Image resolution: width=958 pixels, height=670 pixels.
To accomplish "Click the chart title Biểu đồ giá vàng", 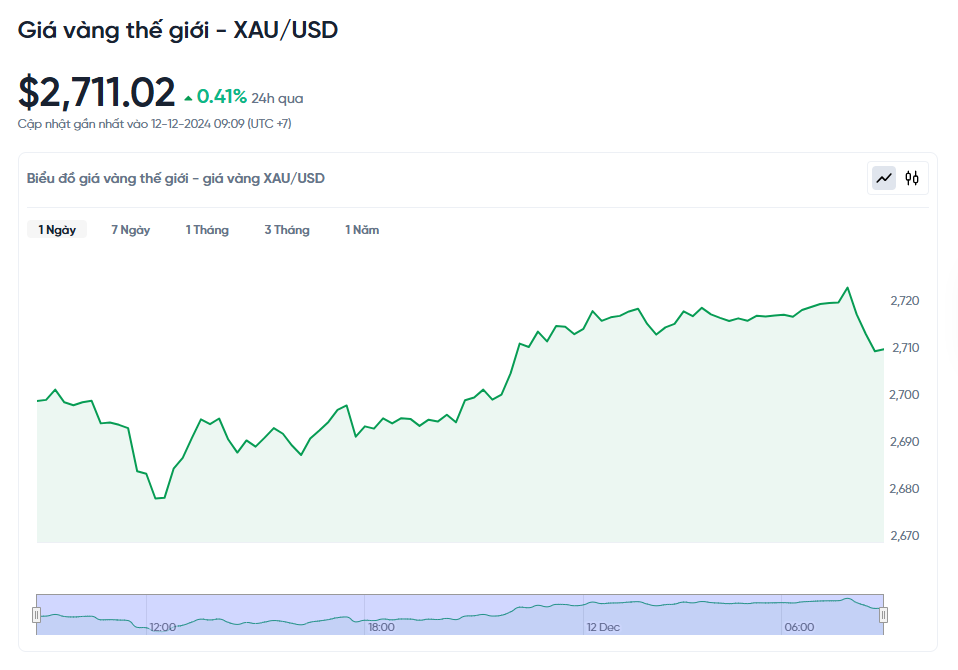I will pos(176,178).
